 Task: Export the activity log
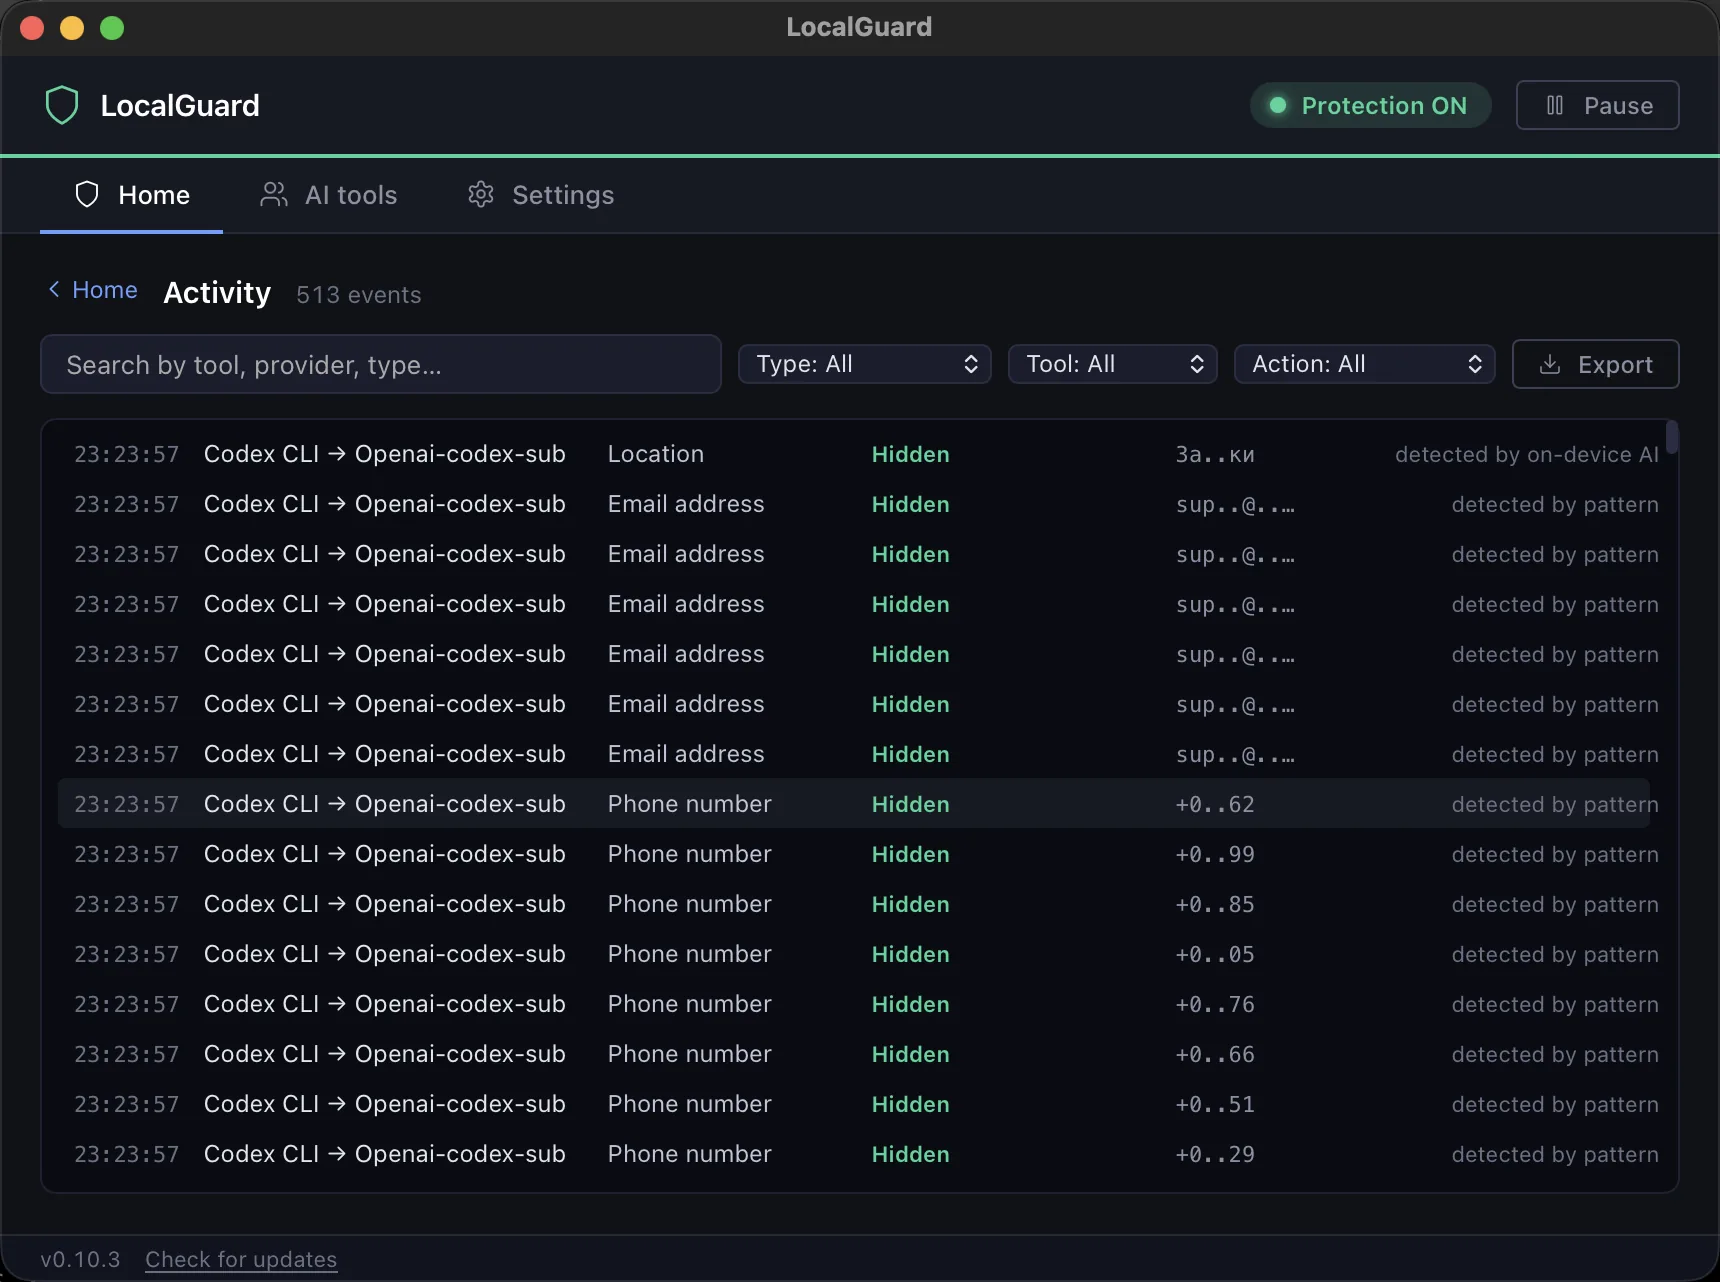click(1595, 364)
